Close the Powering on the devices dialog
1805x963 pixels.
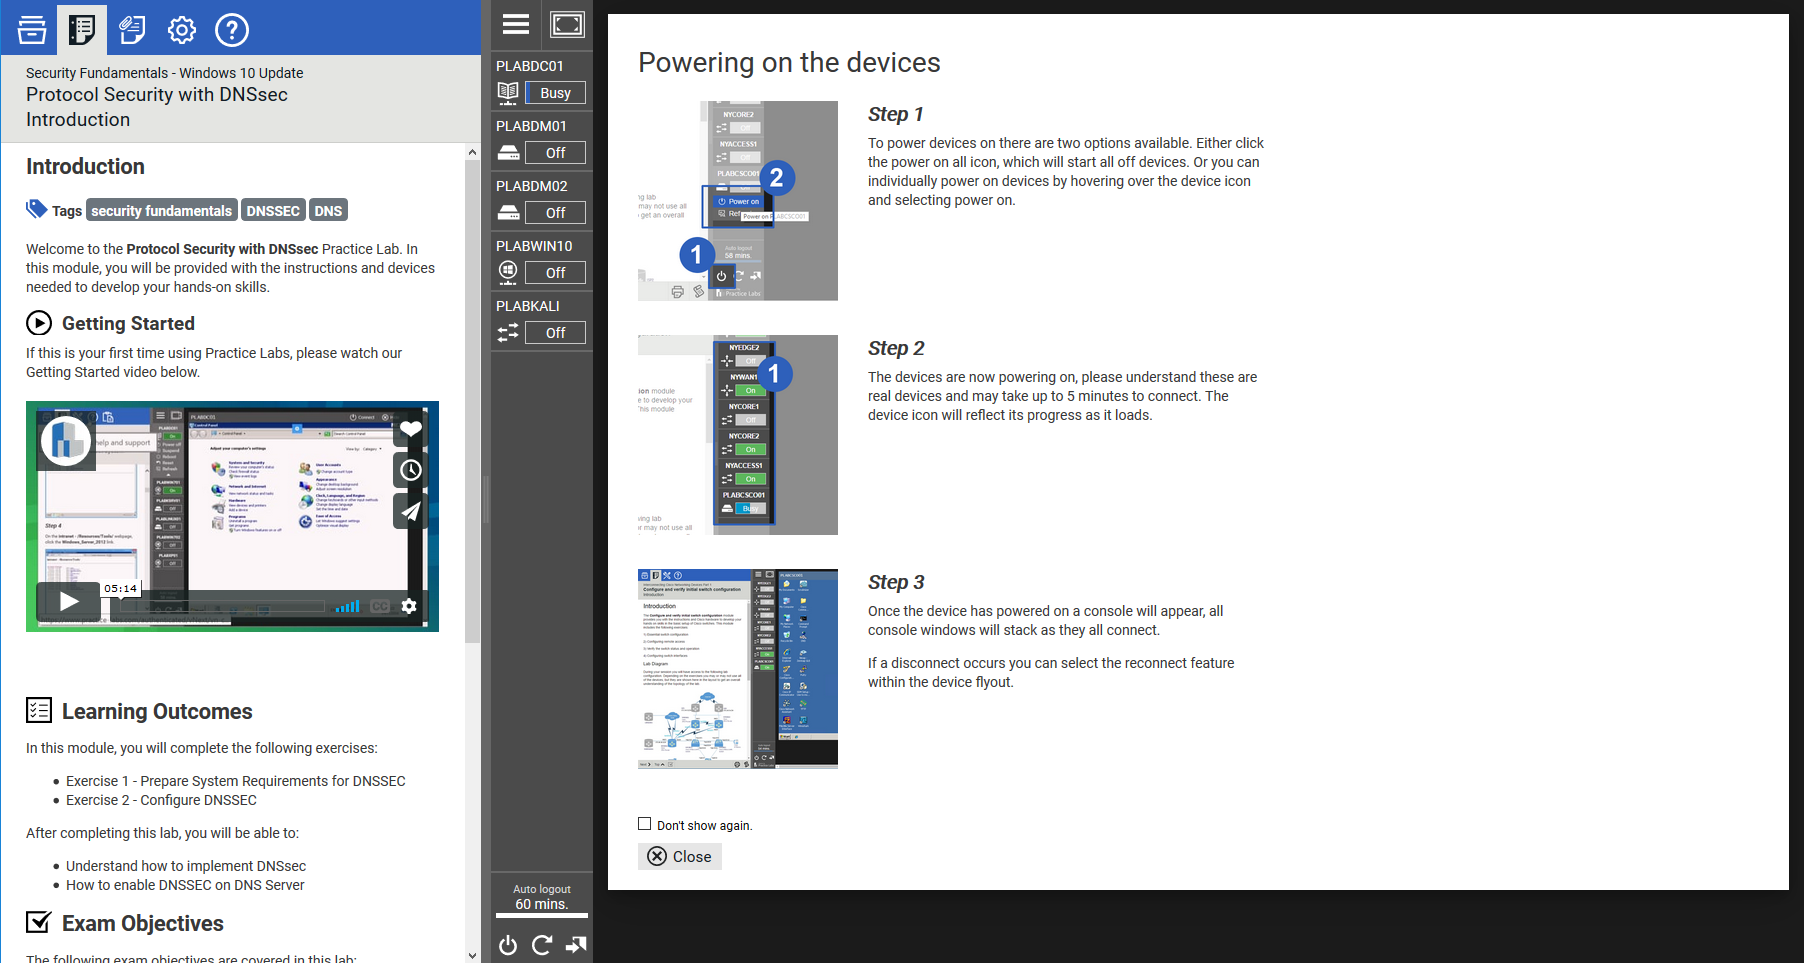point(680,856)
